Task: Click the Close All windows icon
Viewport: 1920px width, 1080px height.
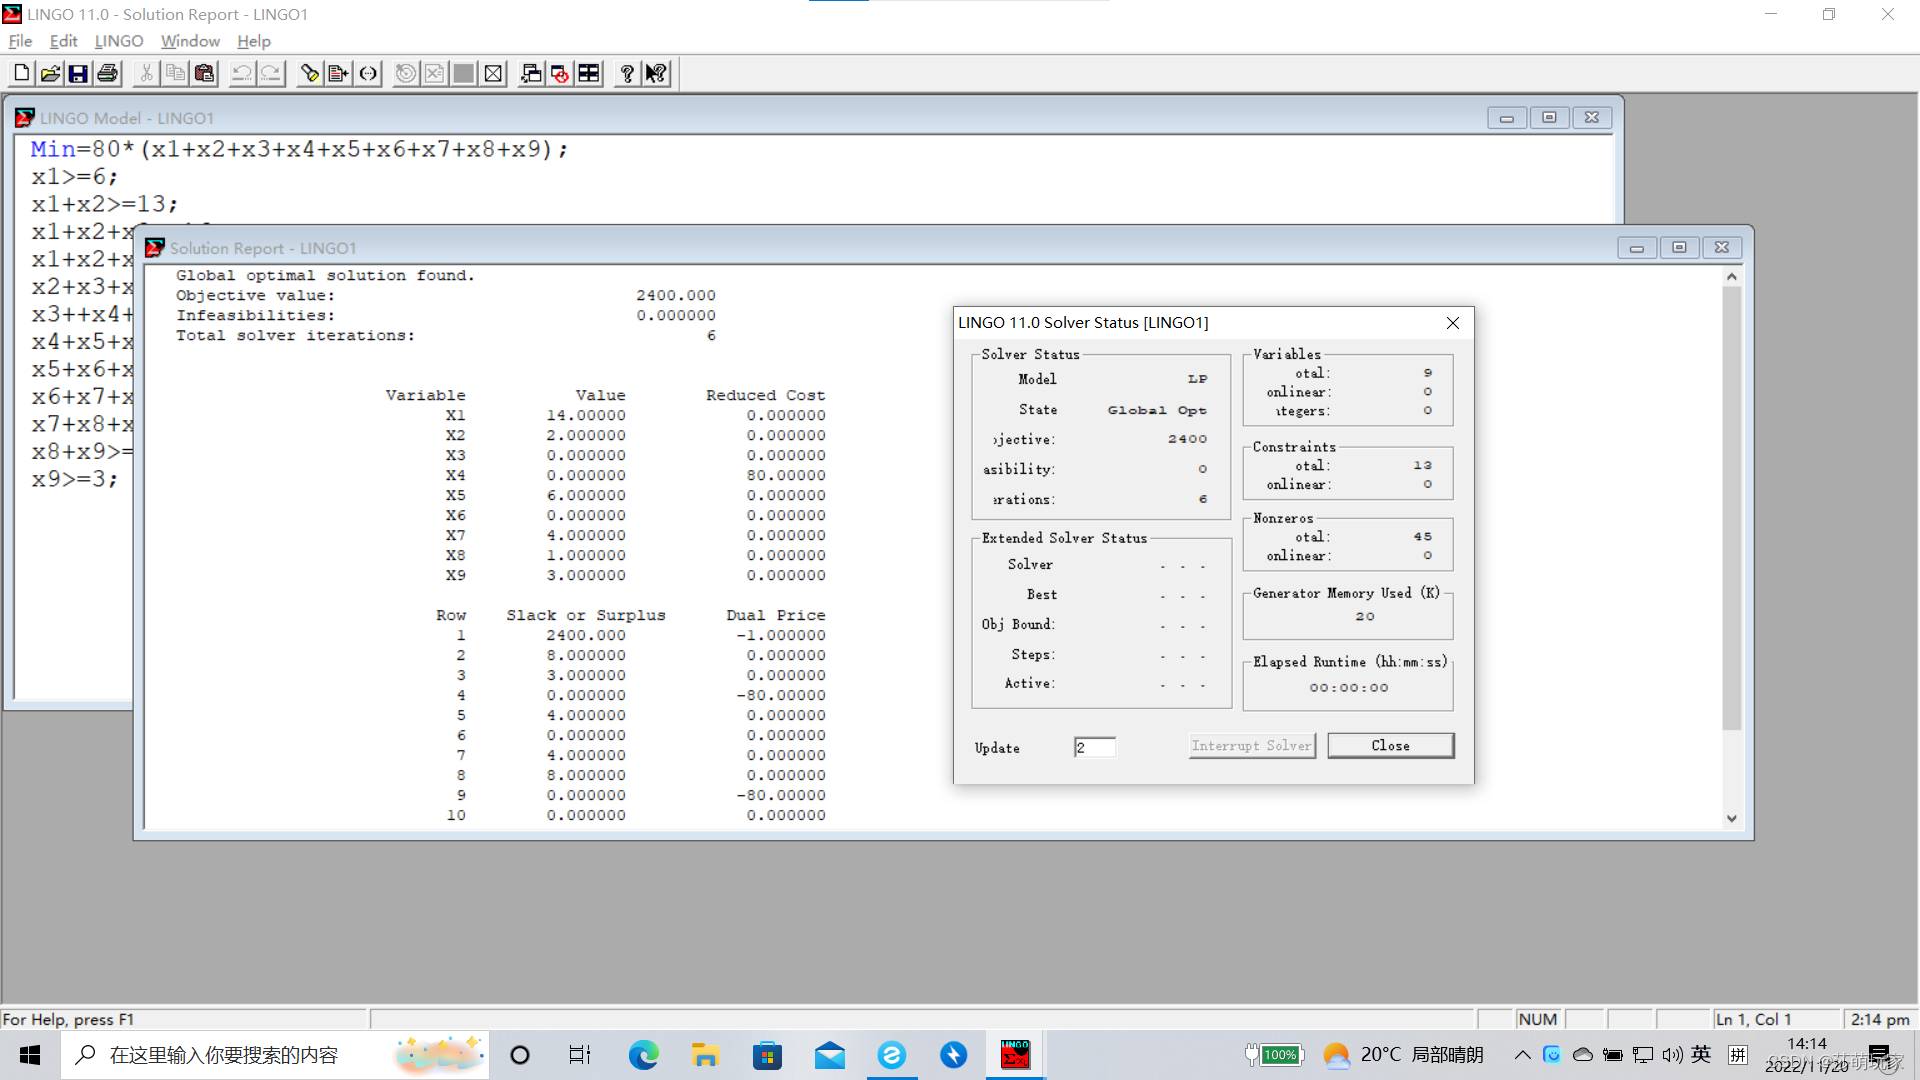Action: pos(560,73)
